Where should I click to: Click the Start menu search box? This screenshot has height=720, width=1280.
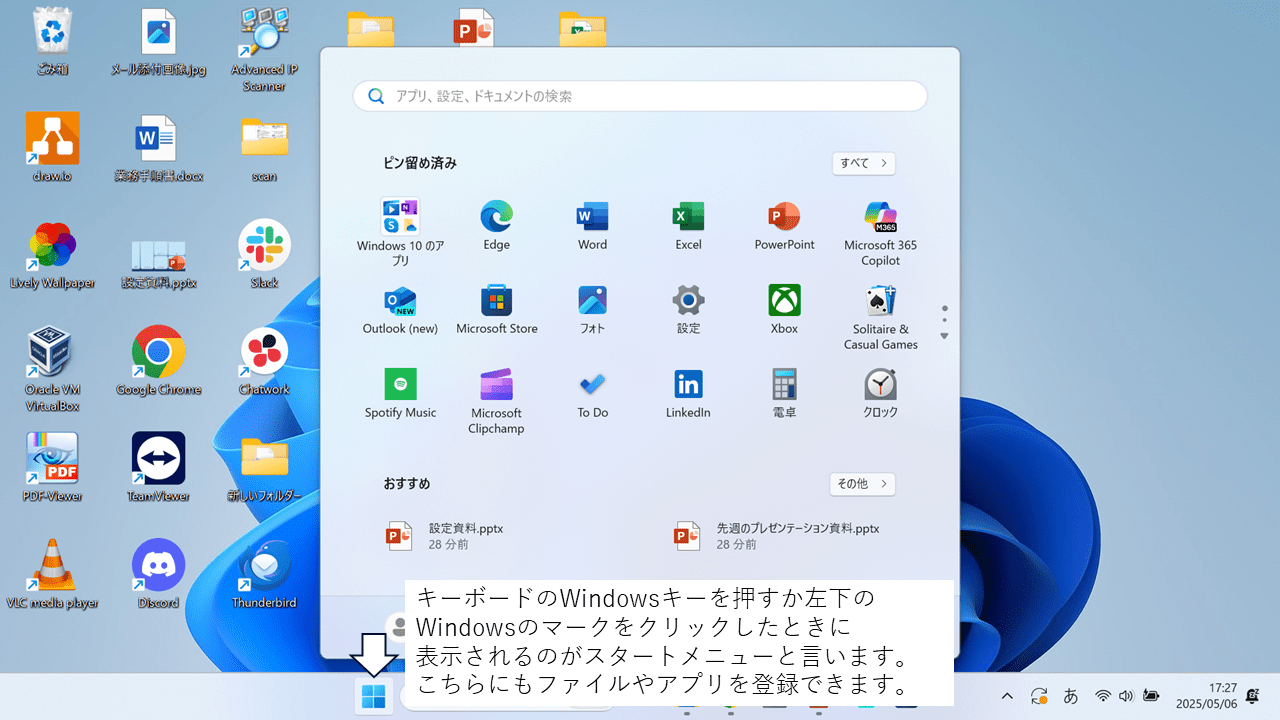[x=640, y=96]
